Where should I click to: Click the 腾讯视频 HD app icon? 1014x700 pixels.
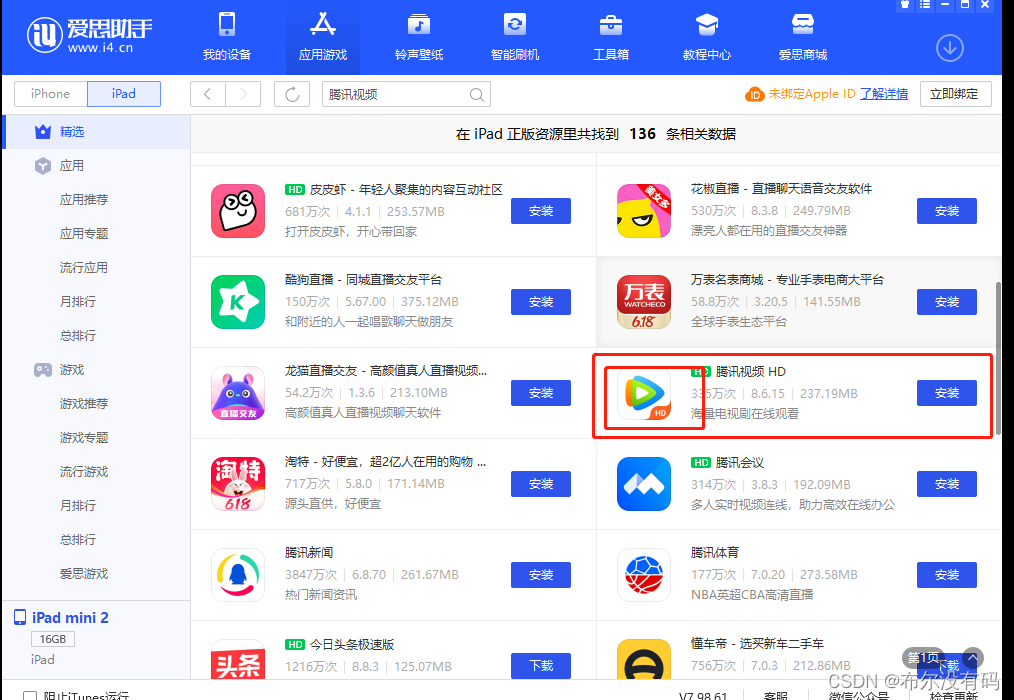(643, 393)
